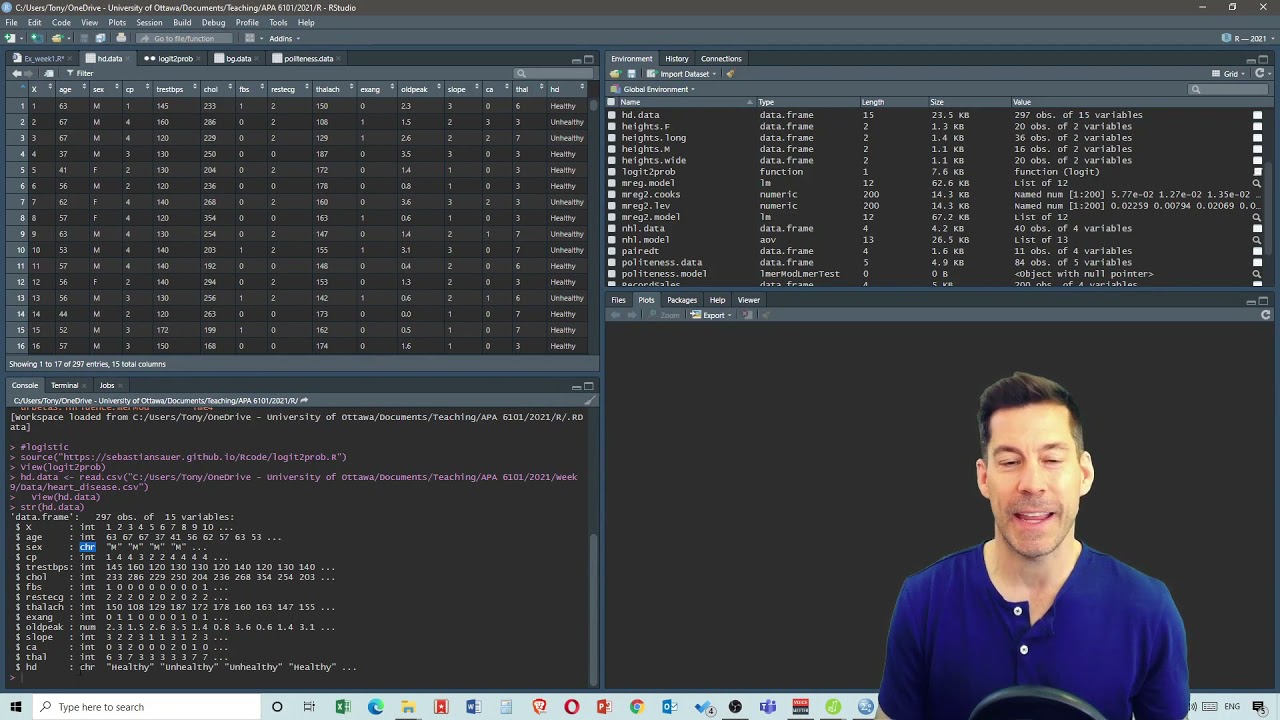Click the Filter button in the data viewer
The height and width of the screenshot is (720, 1280).
click(x=80, y=73)
